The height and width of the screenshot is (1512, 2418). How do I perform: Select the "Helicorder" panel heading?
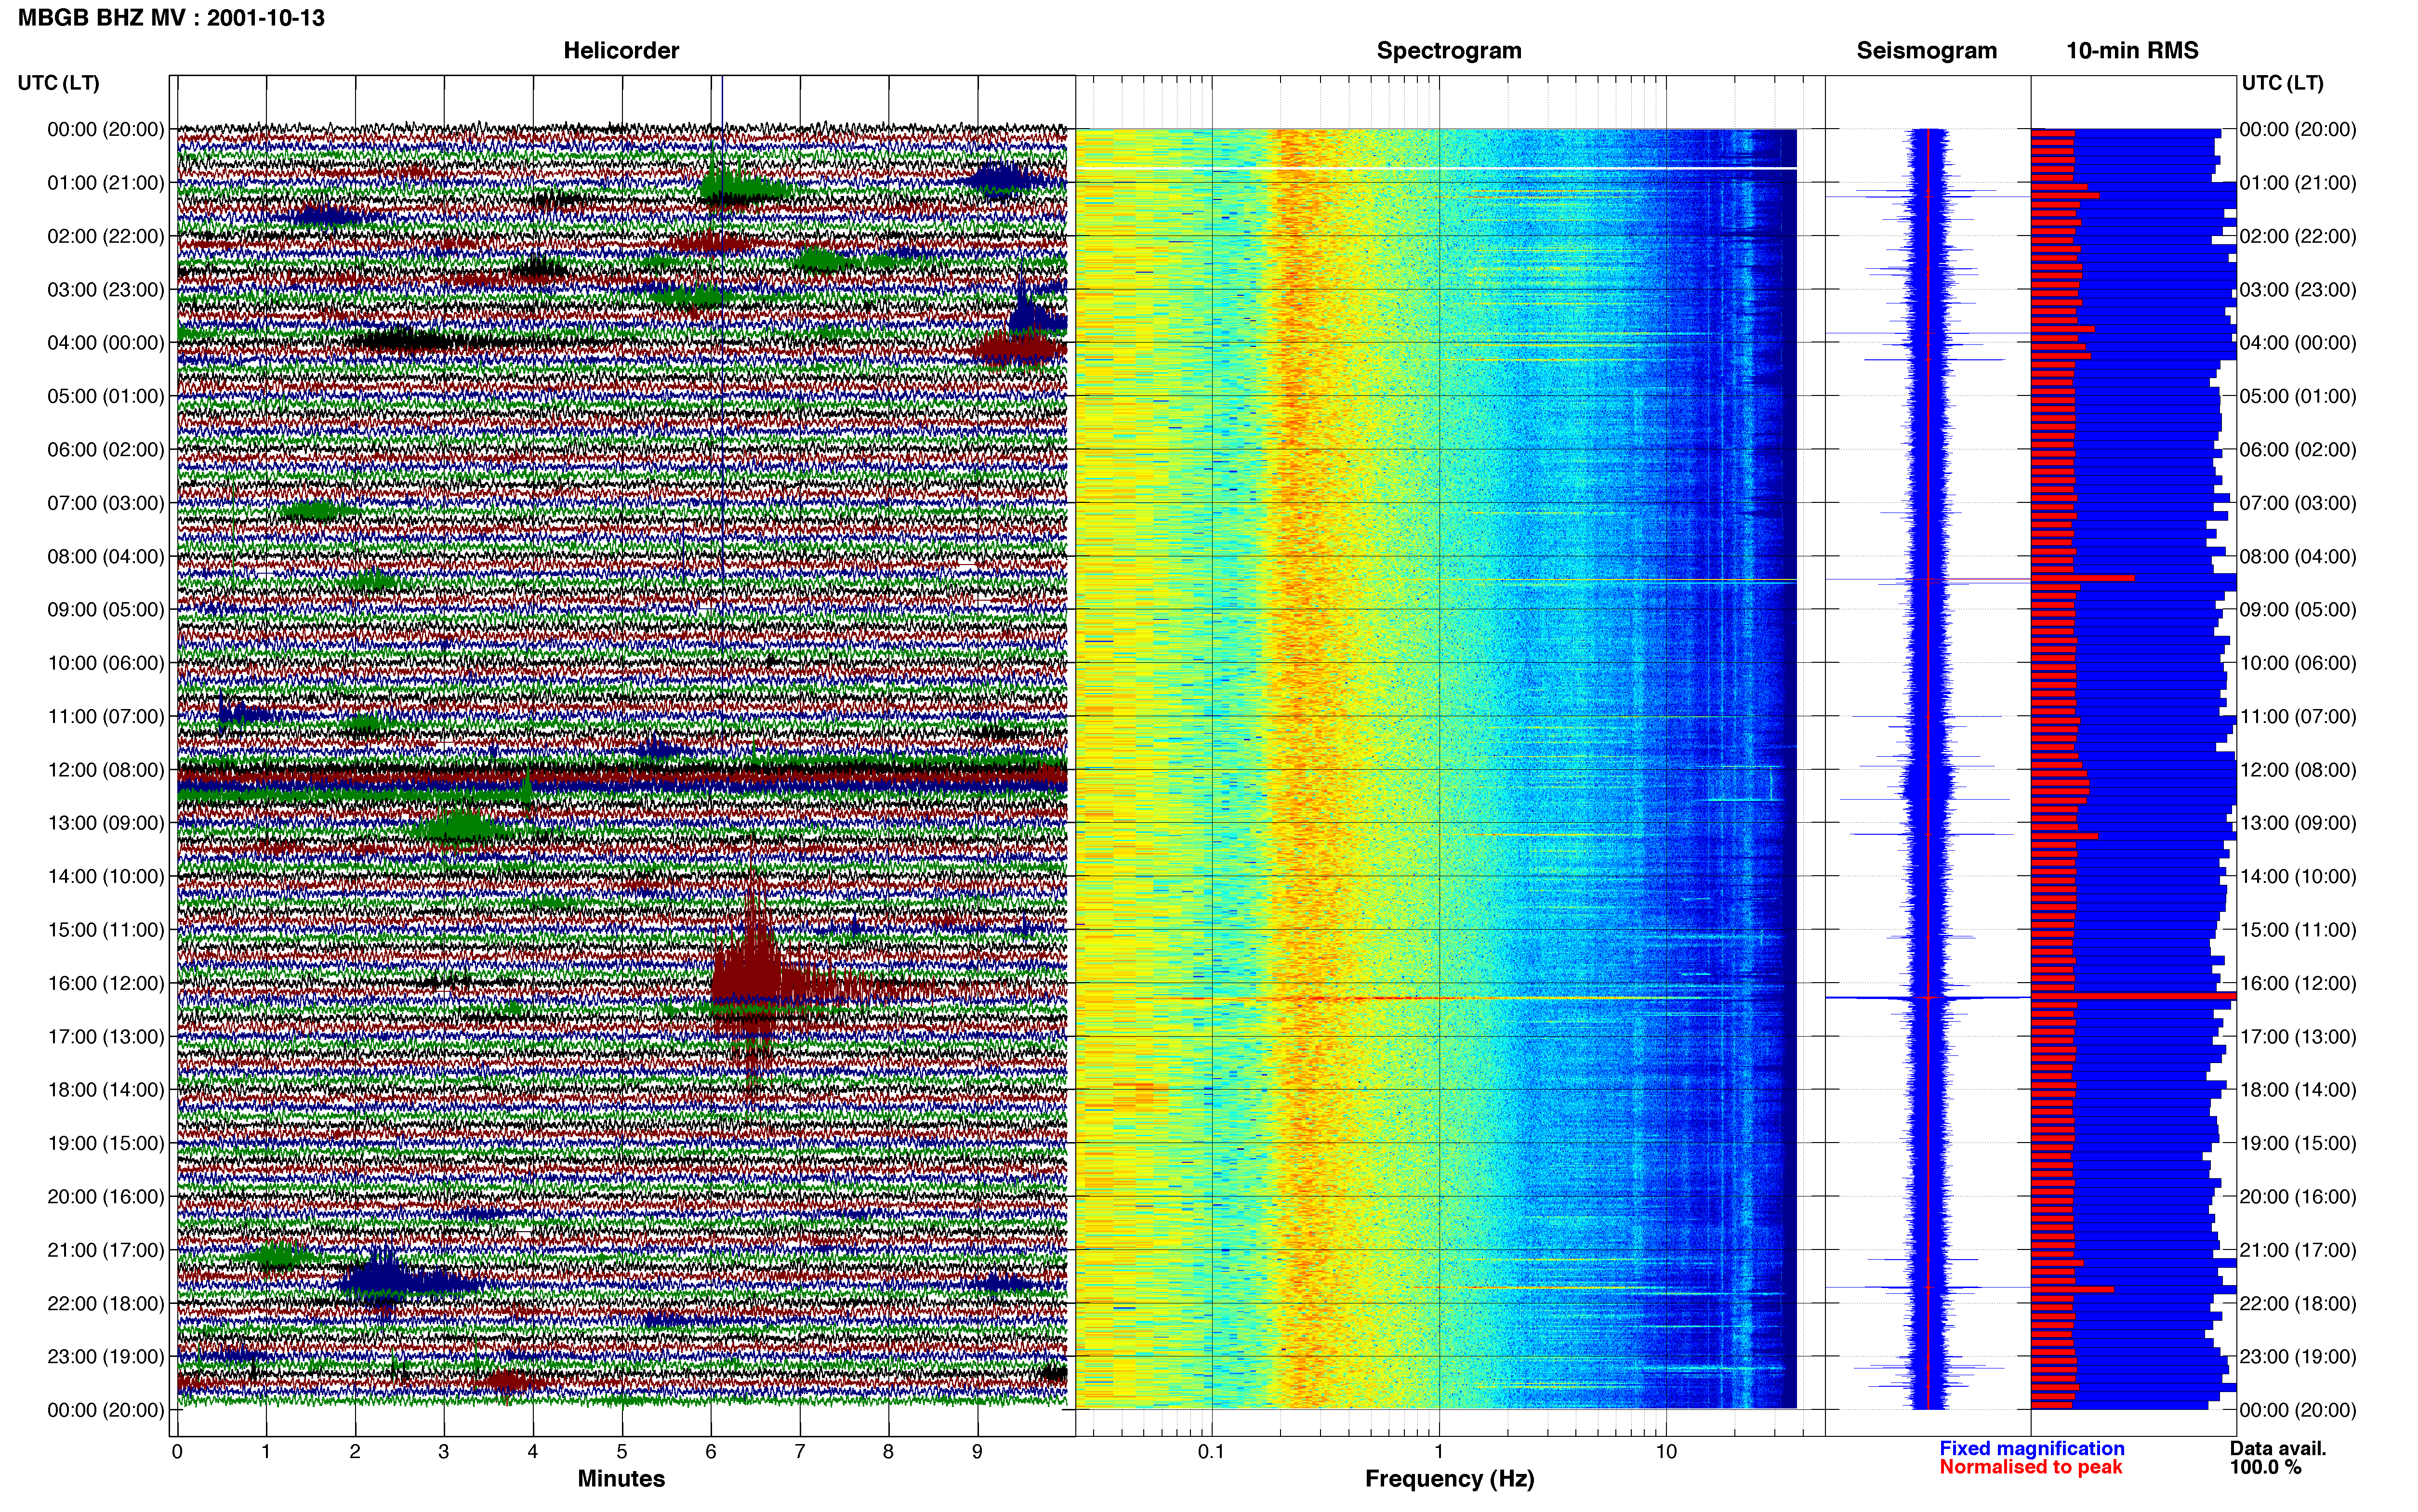click(621, 51)
